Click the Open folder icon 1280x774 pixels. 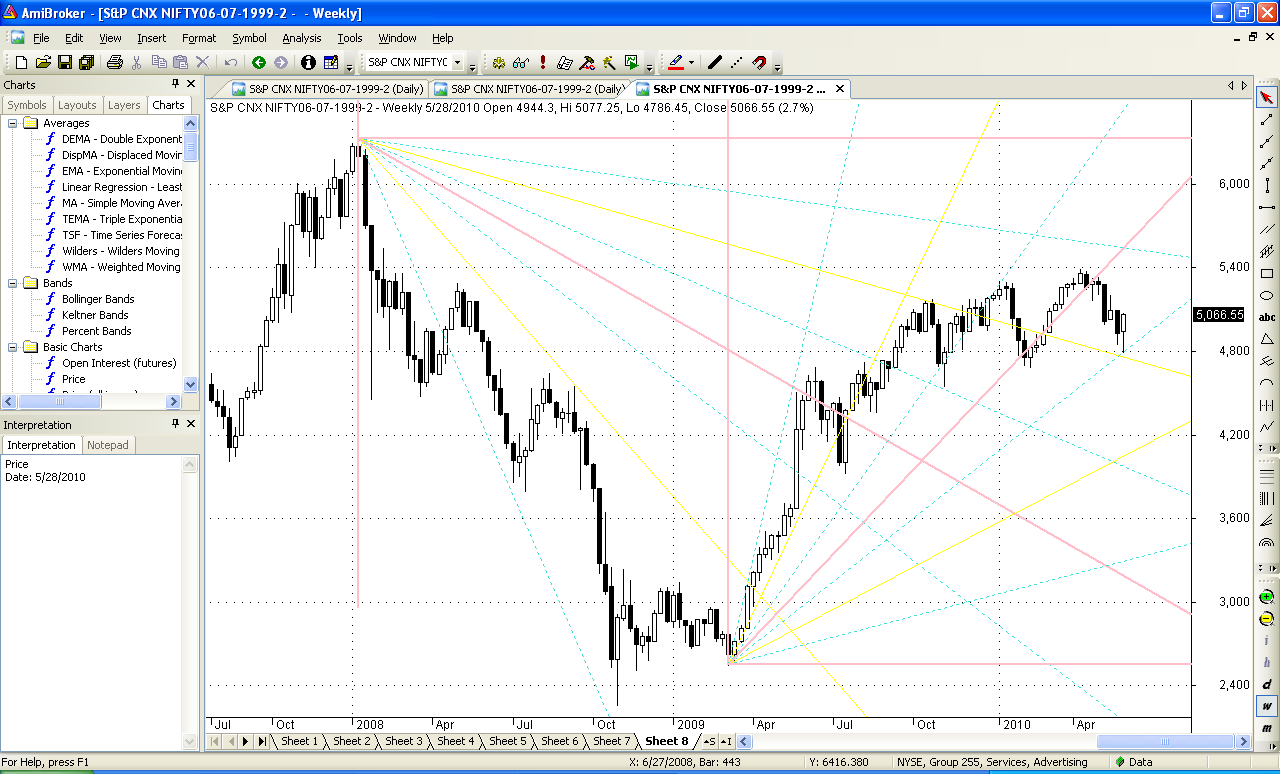43,62
